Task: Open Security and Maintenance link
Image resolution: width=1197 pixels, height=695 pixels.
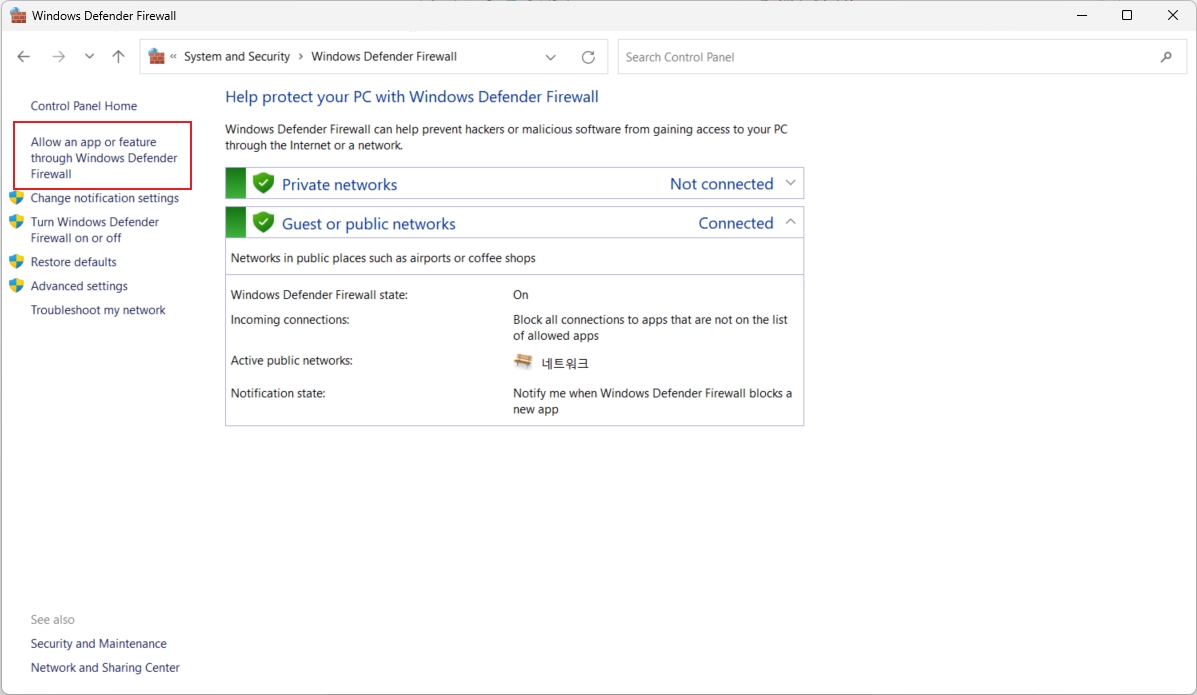Action: [98, 644]
